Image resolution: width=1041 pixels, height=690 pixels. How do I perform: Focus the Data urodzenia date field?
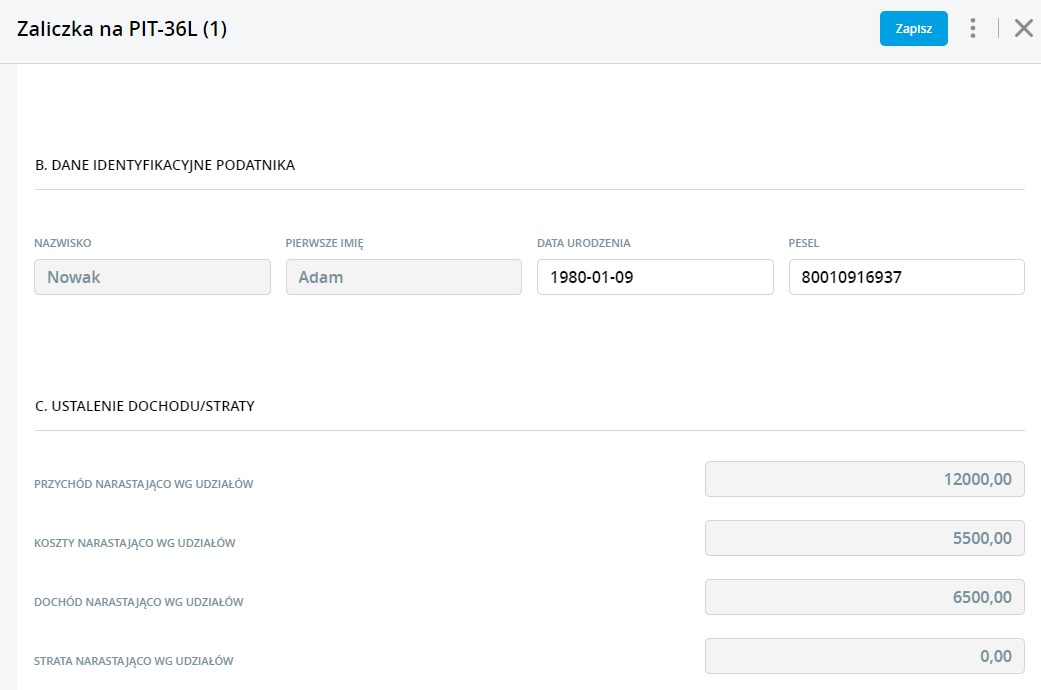pyautogui.click(x=654, y=277)
